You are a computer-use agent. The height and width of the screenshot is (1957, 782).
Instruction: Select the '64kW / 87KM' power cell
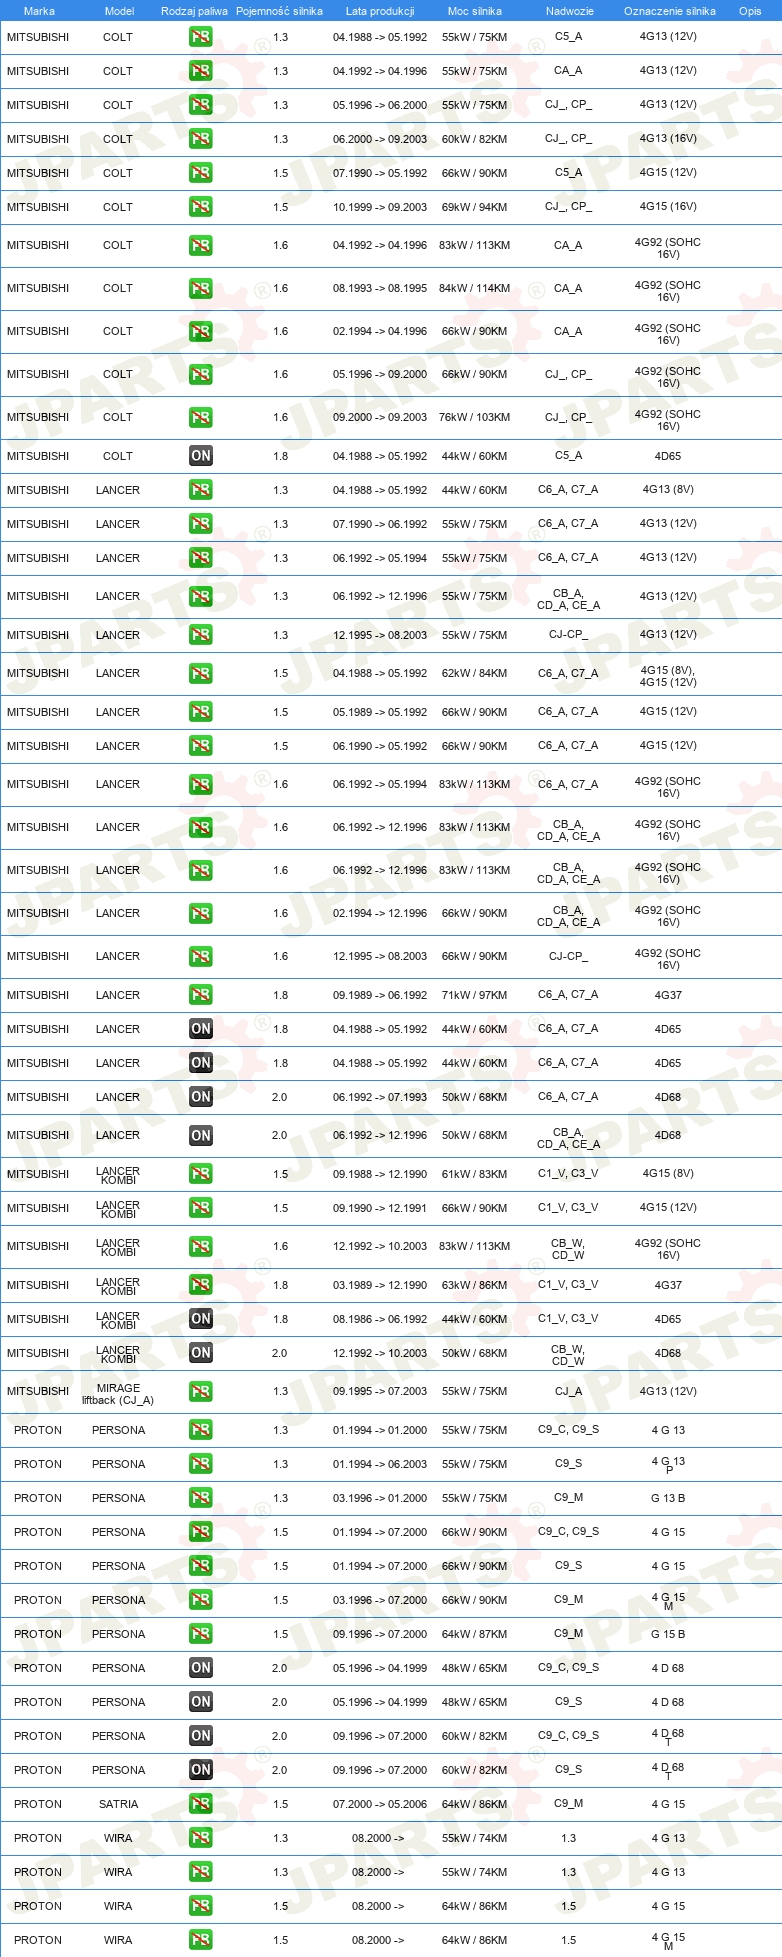(x=474, y=1634)
